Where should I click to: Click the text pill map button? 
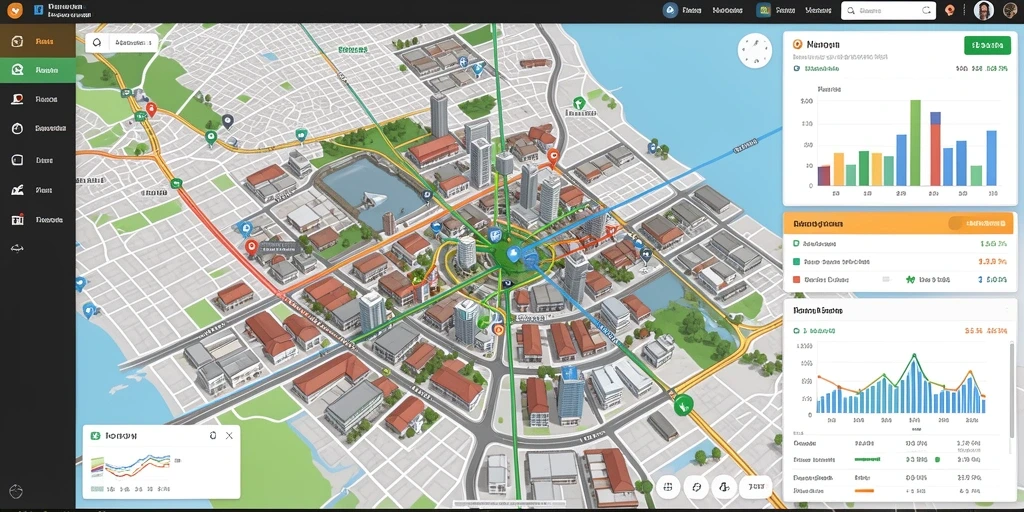coord(756,487)
